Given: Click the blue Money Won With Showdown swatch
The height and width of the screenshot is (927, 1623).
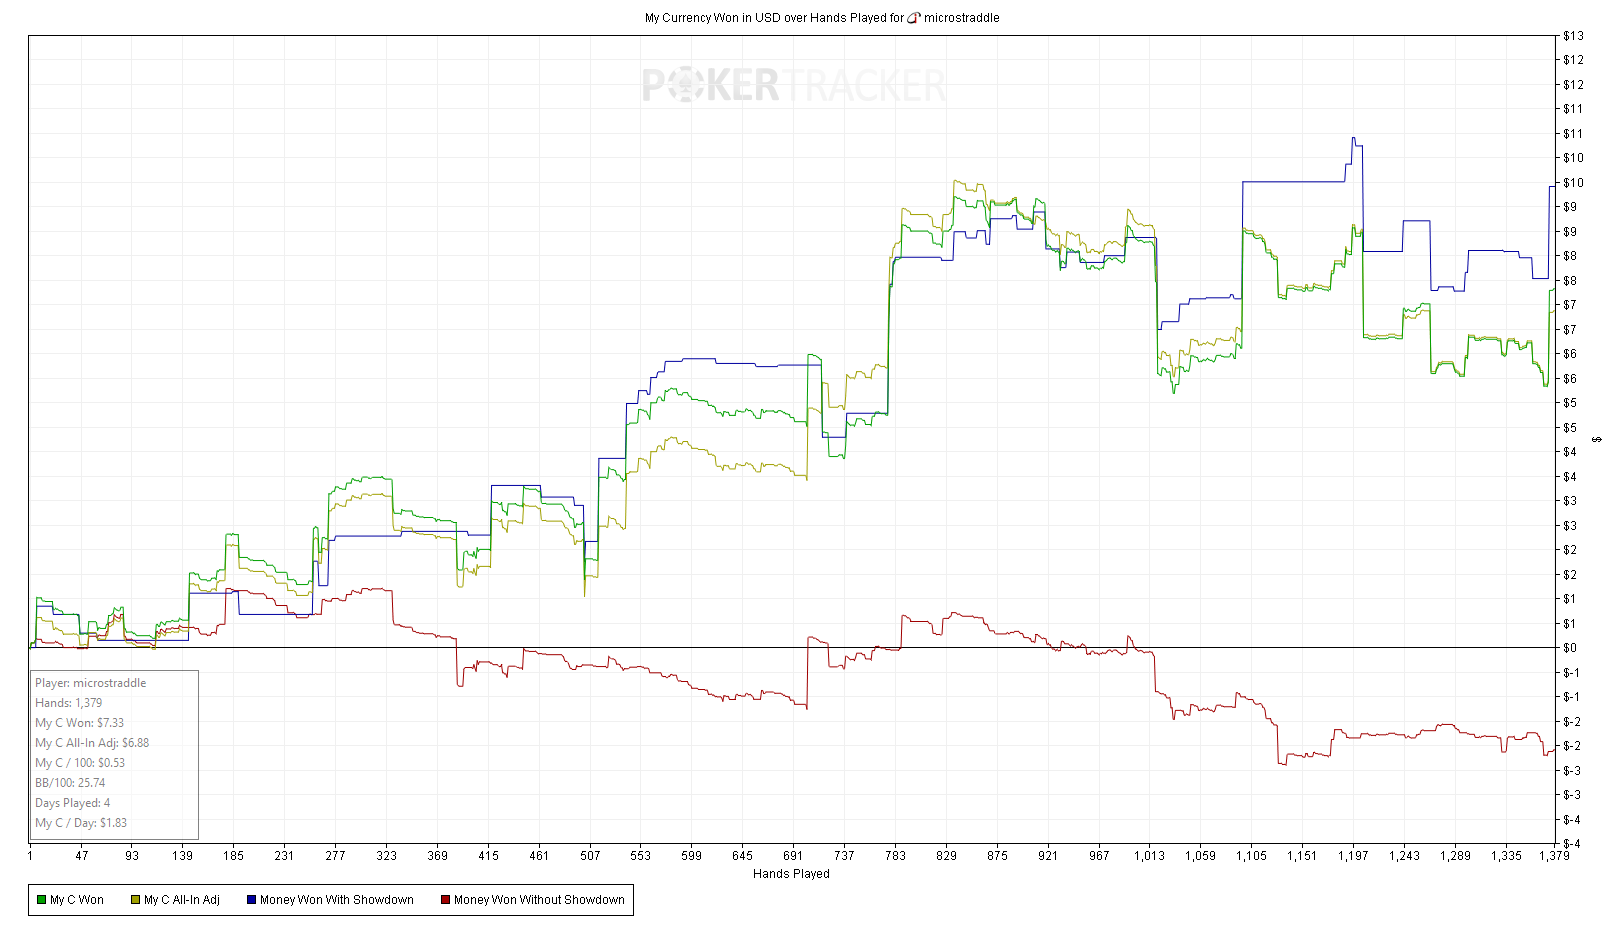Looking at the screenshot, I should coord(252,900).
